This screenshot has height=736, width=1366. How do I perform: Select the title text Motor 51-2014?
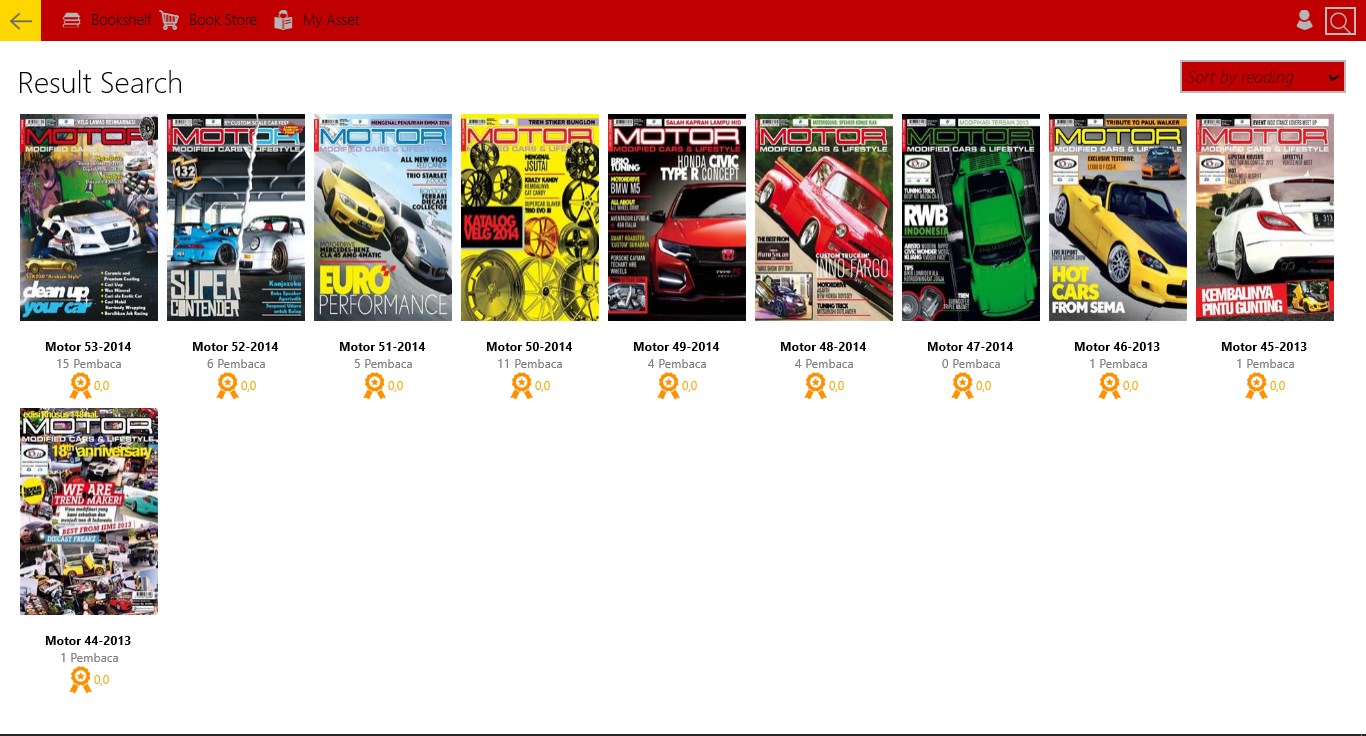pyautogui.click(x=382, y=347)
